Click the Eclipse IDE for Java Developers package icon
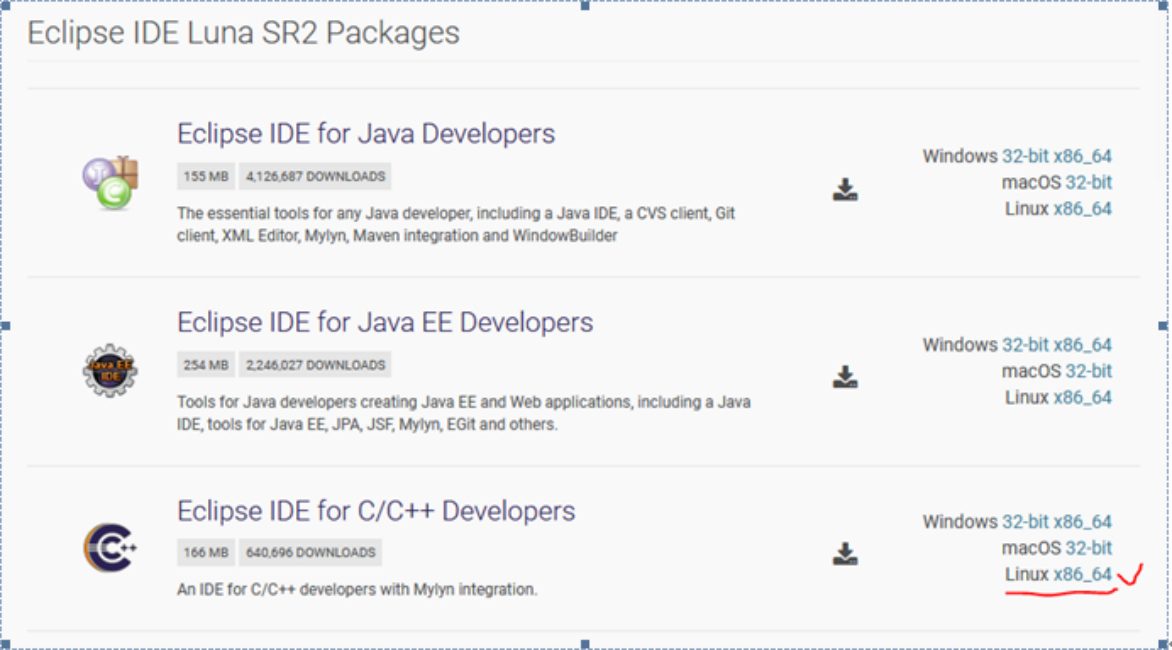 click(111, 182)
